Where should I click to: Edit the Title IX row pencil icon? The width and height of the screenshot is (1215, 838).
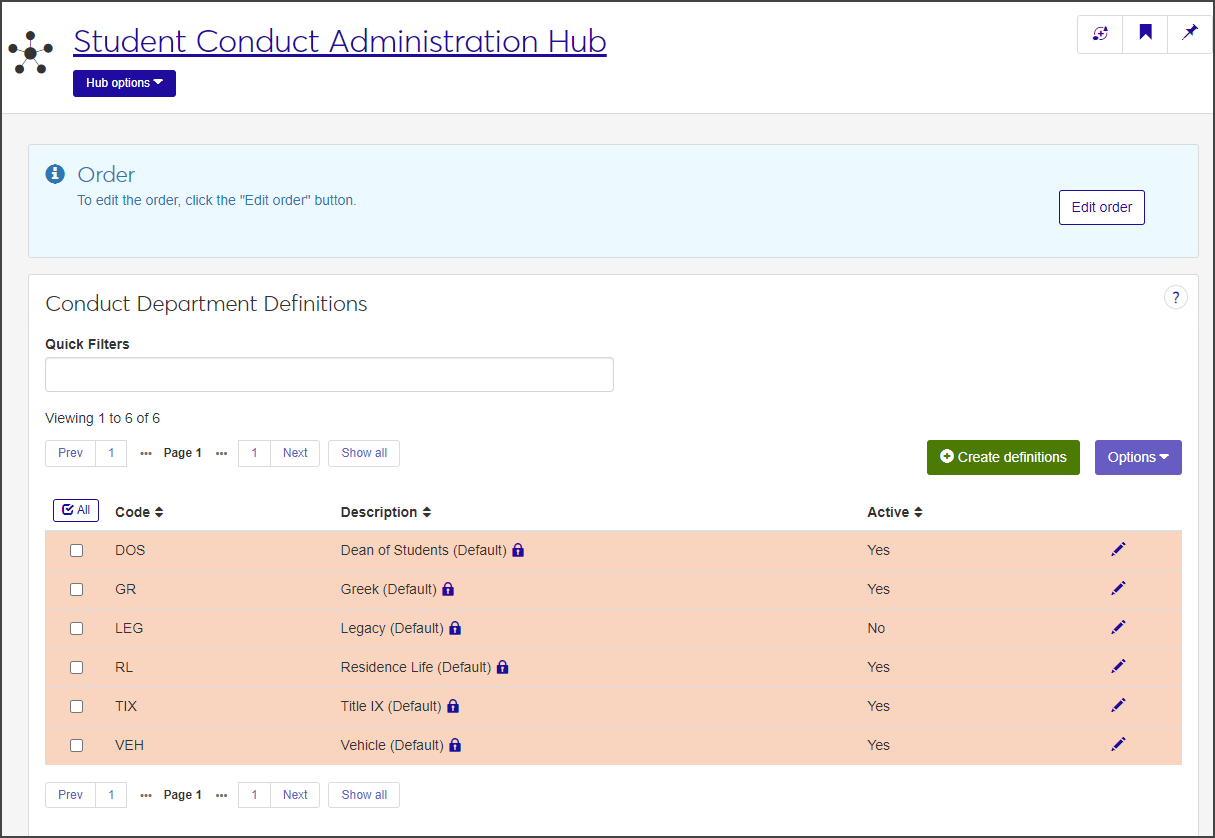tap(1118, 705)
